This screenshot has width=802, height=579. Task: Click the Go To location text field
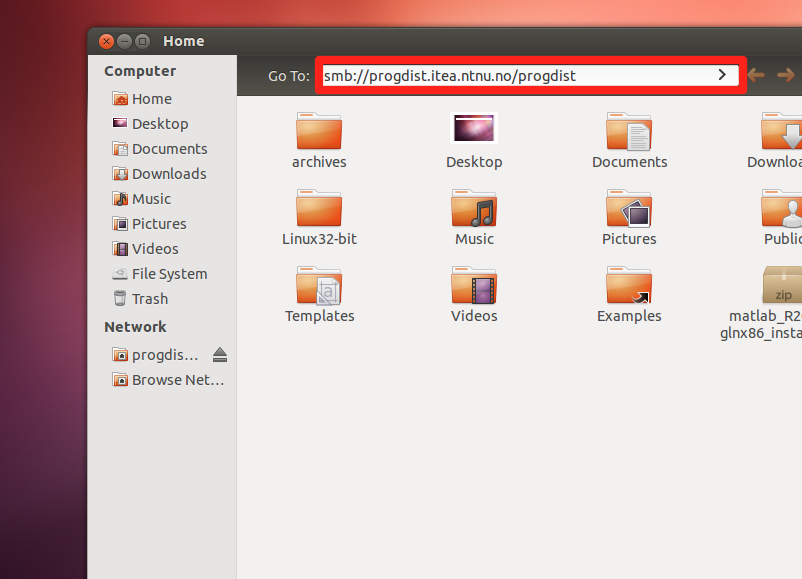[530, 76]
